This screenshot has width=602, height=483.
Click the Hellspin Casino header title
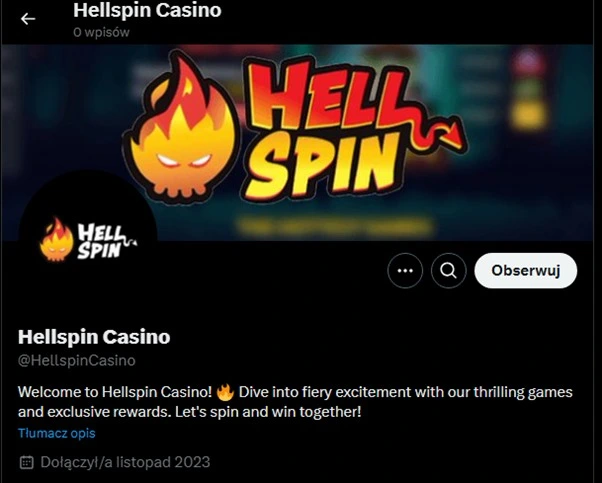147,10
